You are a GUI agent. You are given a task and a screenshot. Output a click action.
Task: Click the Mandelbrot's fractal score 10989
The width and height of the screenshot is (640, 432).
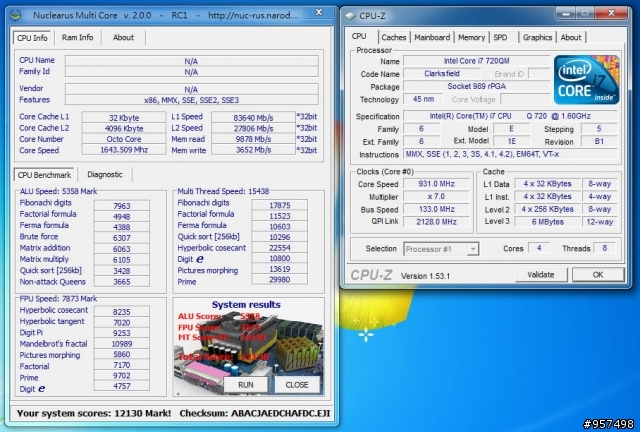pos(122,344)
